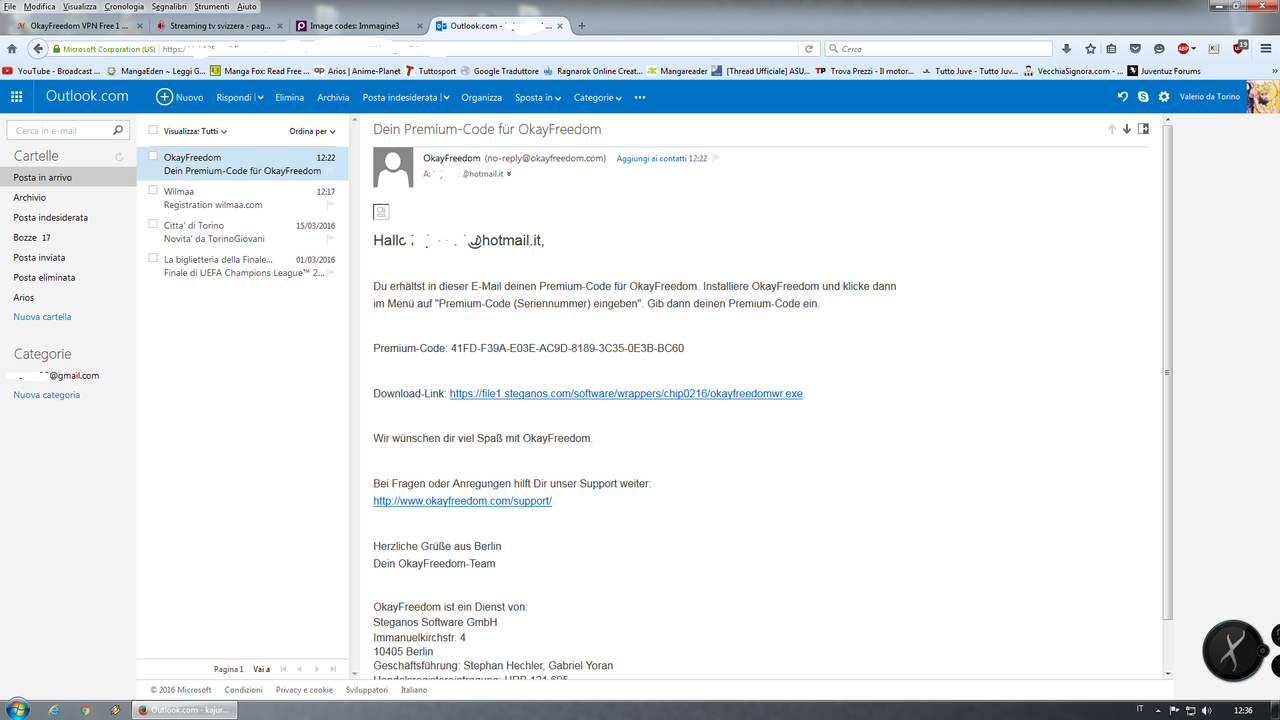Viewport: 1280px width, 720px height.
Task: Go to the next message with down arrow
Action: point(1127,129)
